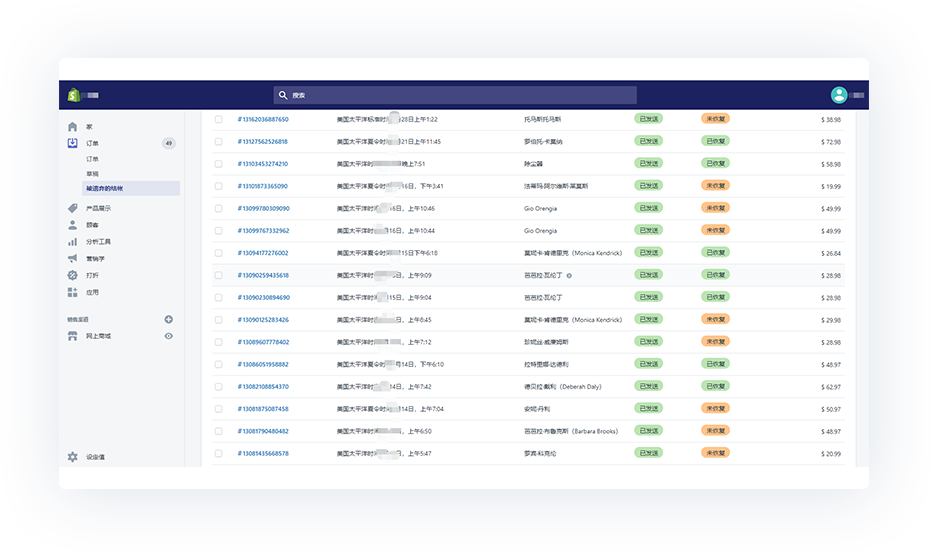Expand the Orders (订单) sidebar section

point(91,143)
